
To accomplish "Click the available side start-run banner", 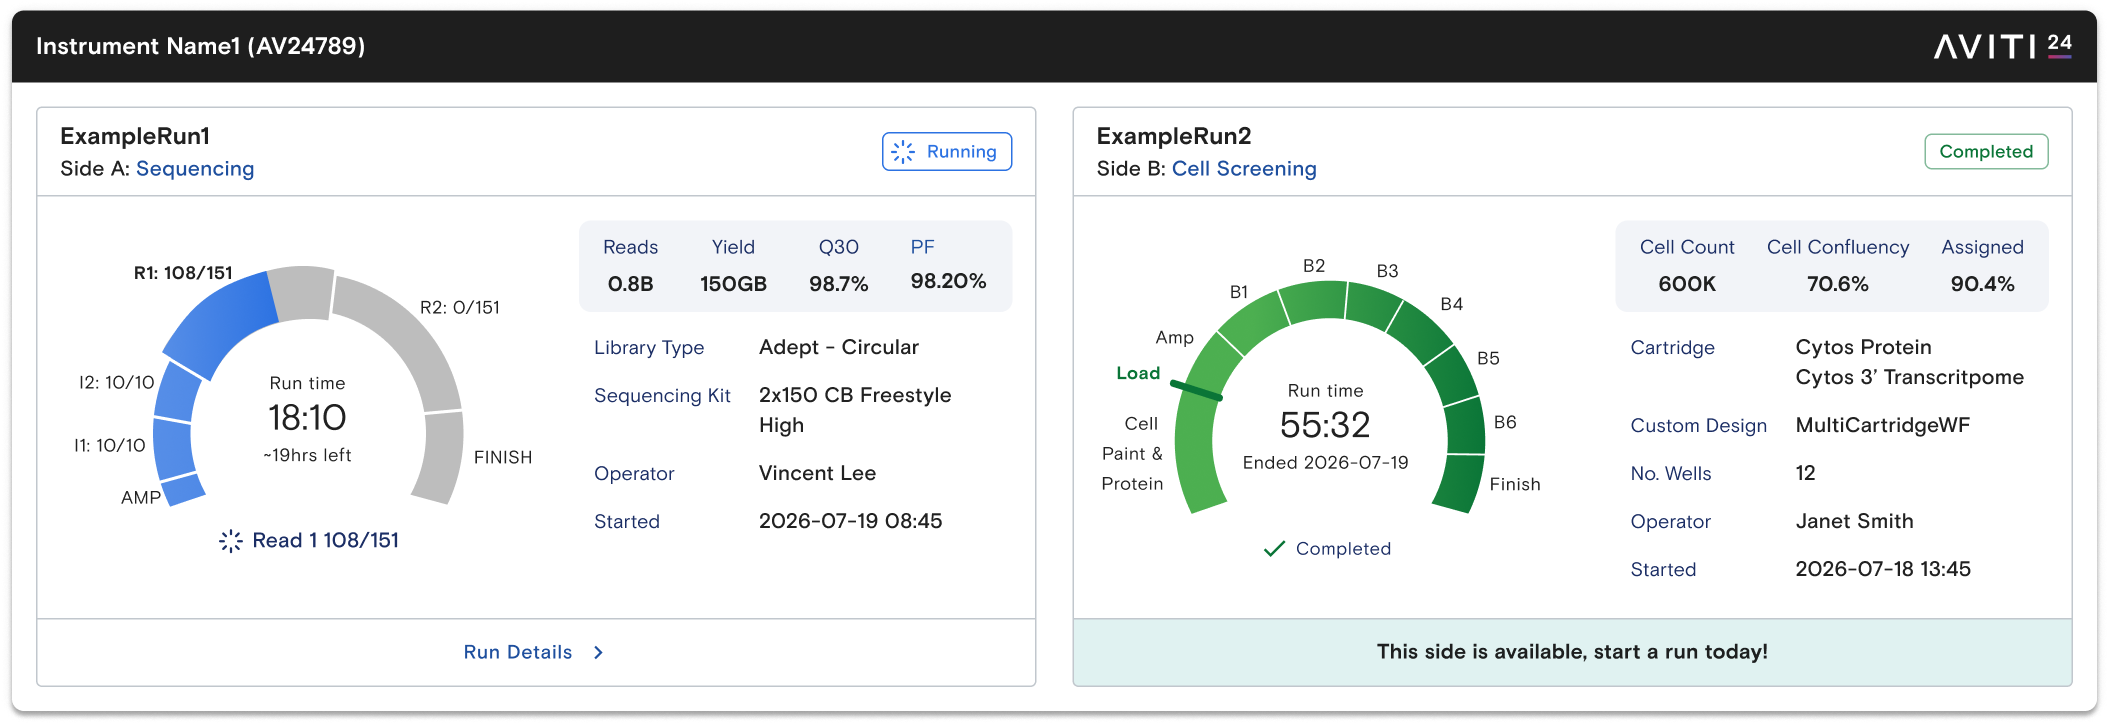I will (x=1572, y=652).
